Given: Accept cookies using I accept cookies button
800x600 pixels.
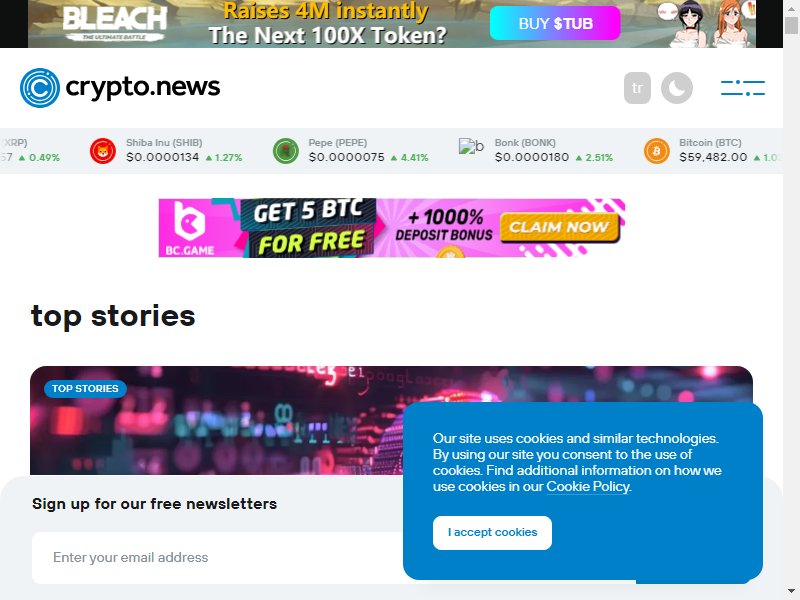Looking at the screenshot, I should [x=492, y=533].
